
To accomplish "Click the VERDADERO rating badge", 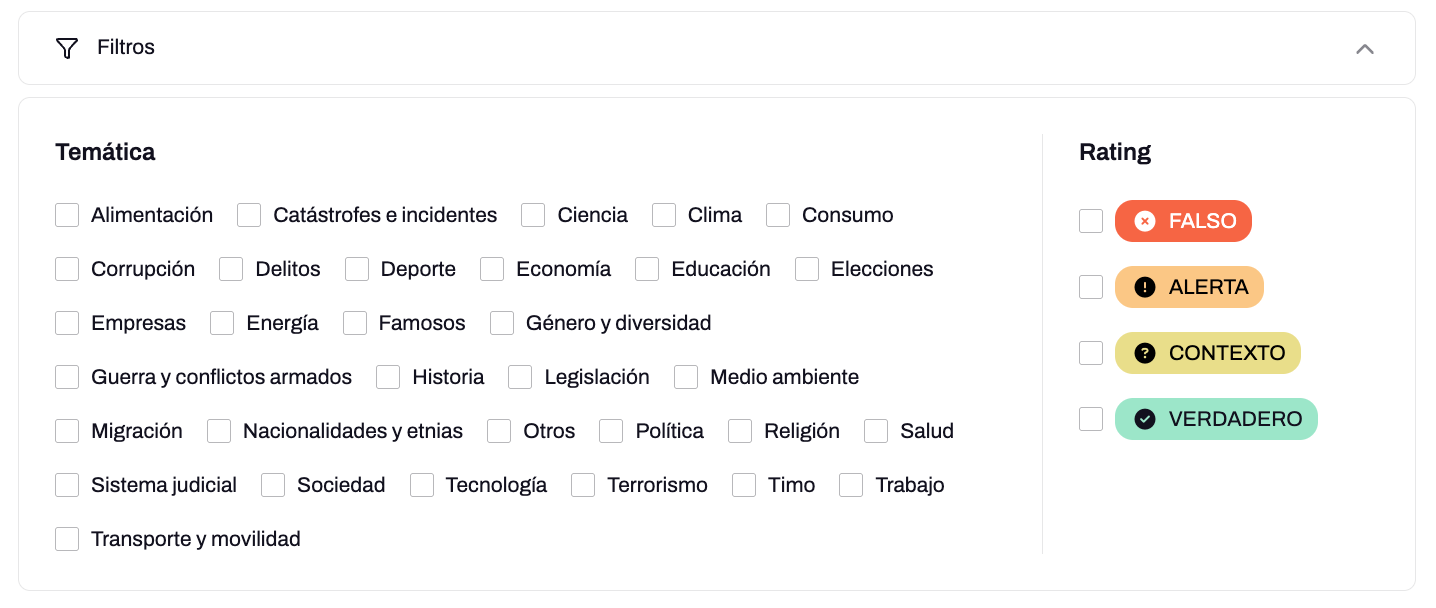I will click(1216, 419).
